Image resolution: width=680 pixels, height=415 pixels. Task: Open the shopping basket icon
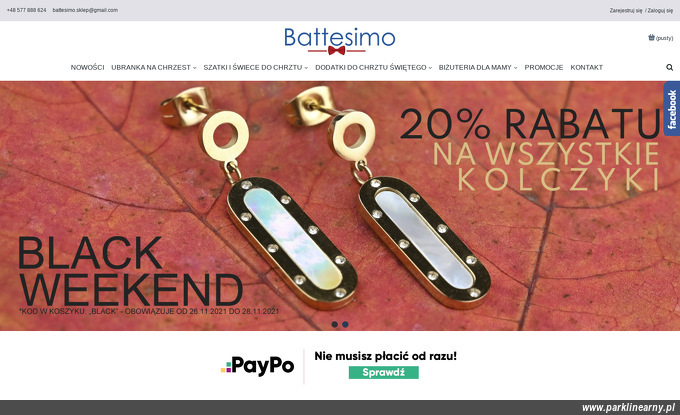pyautogui.click(x=651, y=37)
